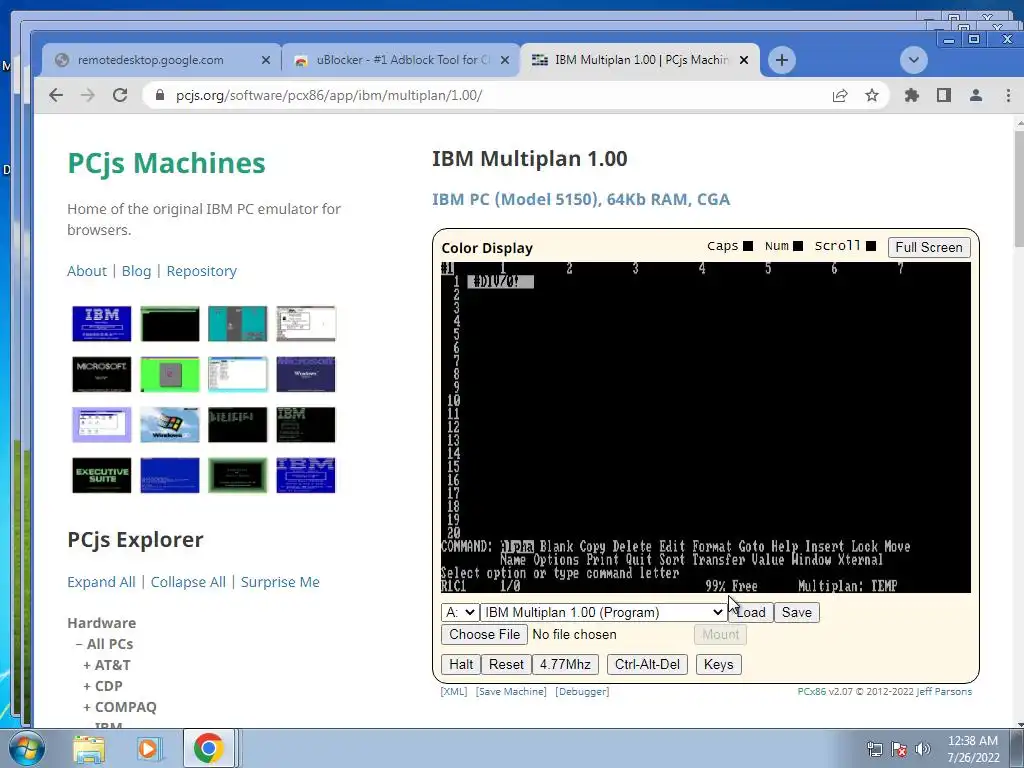Expand the AT&T tree node
1024x768 pixels.
[x=106, y=665]
